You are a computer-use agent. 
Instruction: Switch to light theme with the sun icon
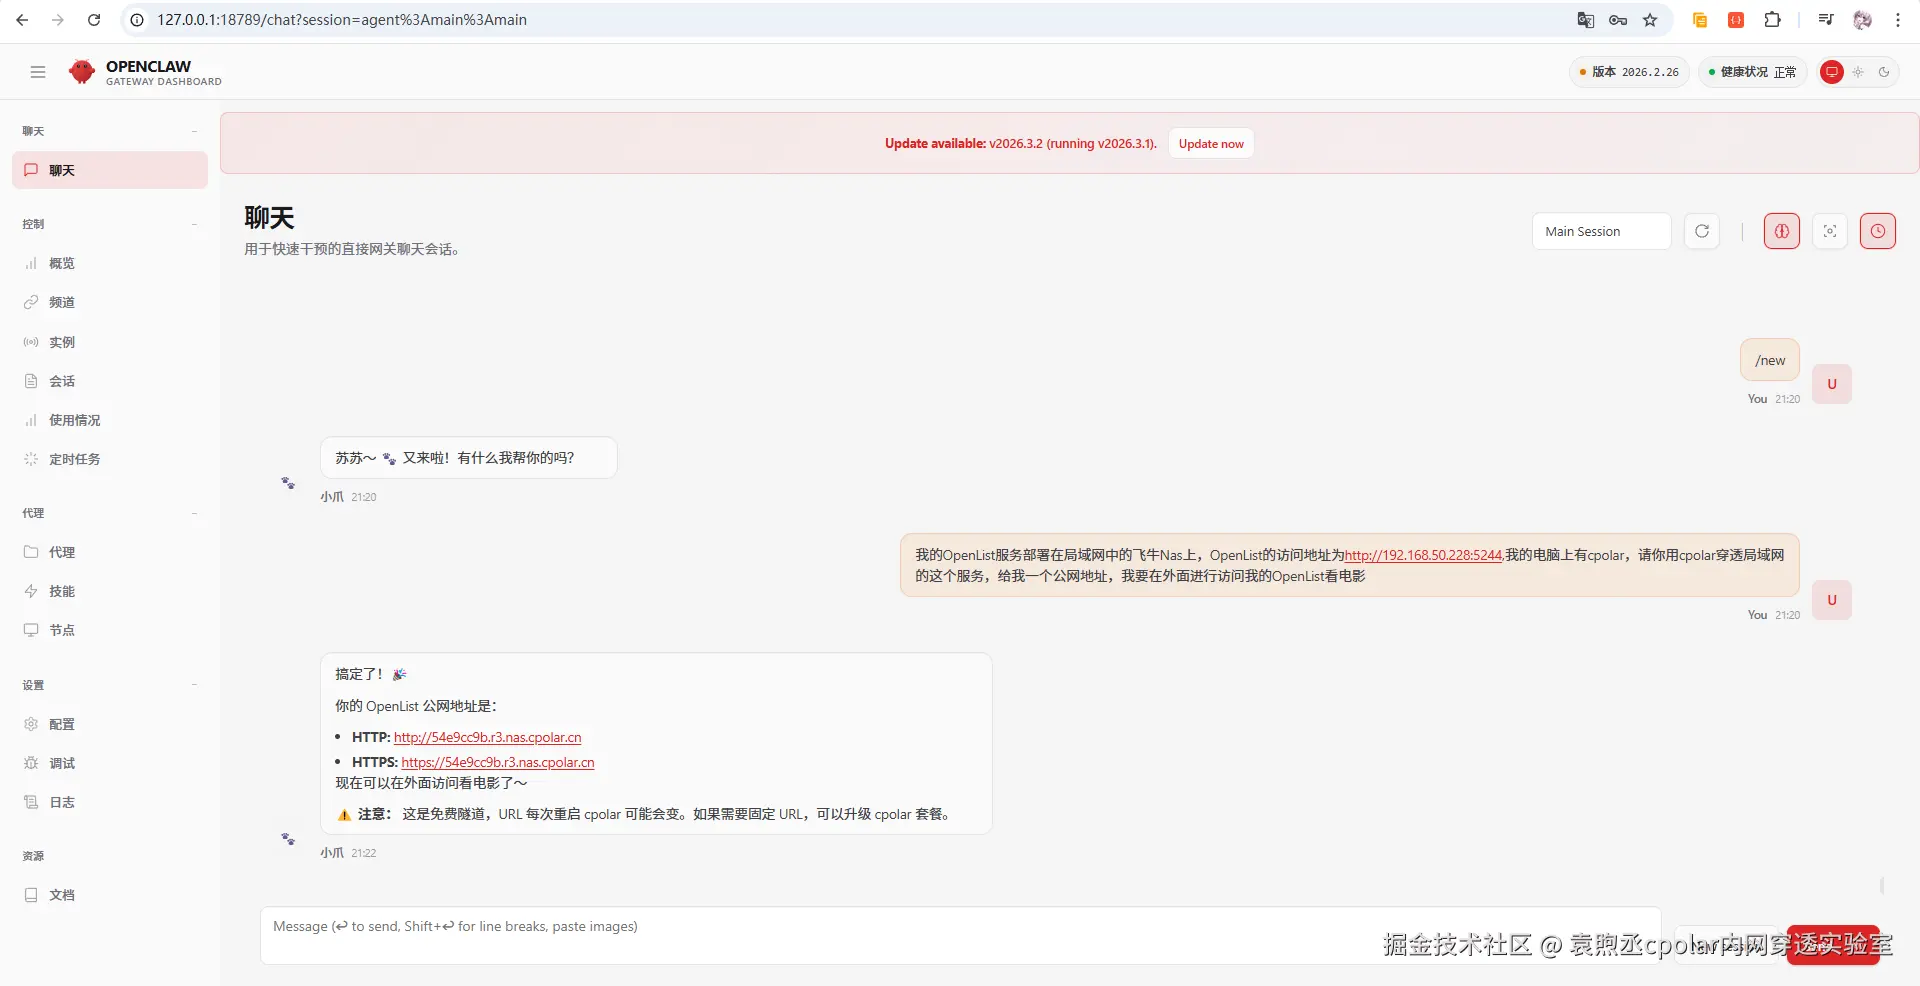[1858, 72]
